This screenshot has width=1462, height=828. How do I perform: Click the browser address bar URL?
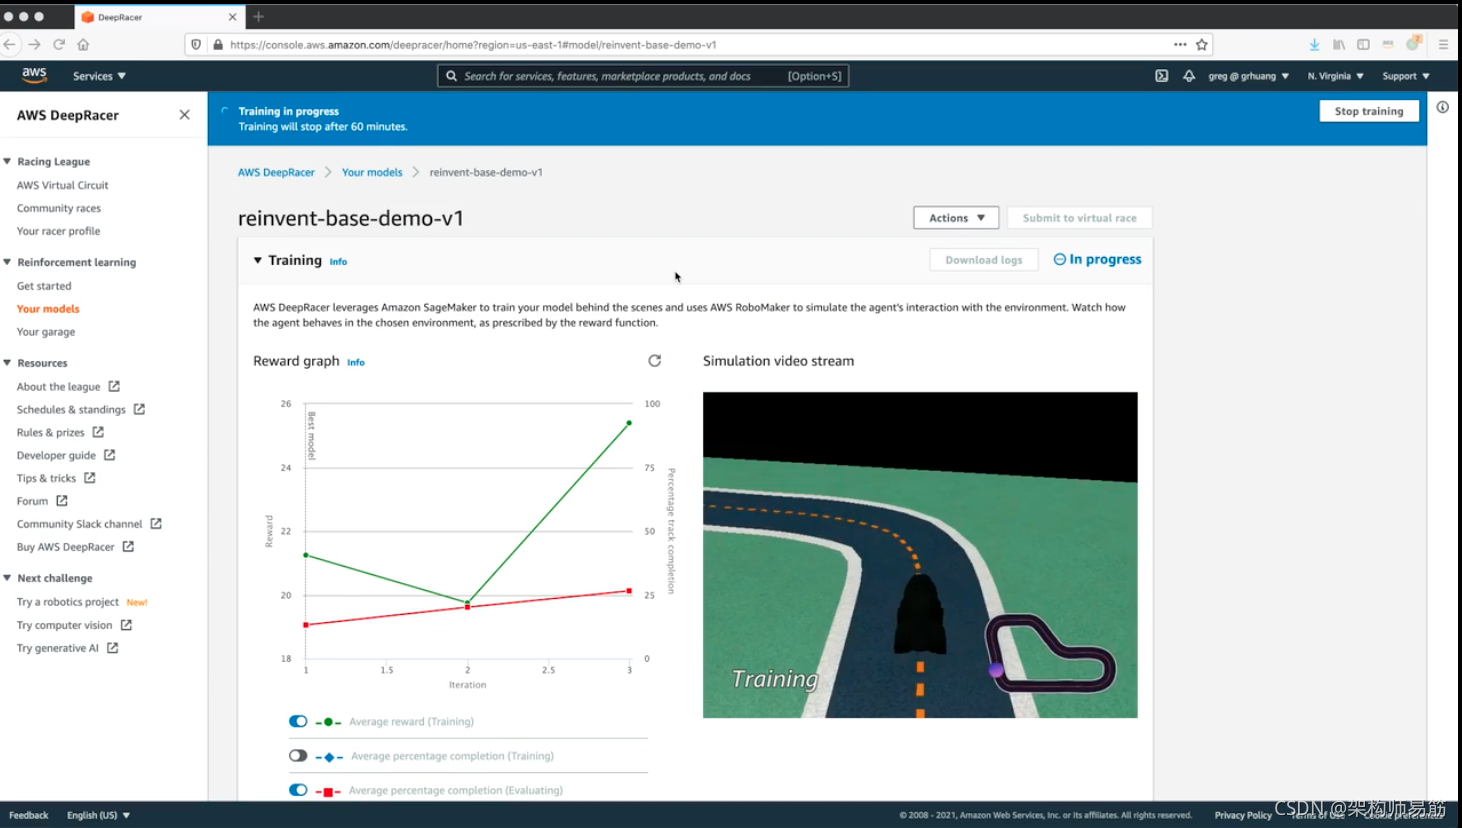coord(473,44)
